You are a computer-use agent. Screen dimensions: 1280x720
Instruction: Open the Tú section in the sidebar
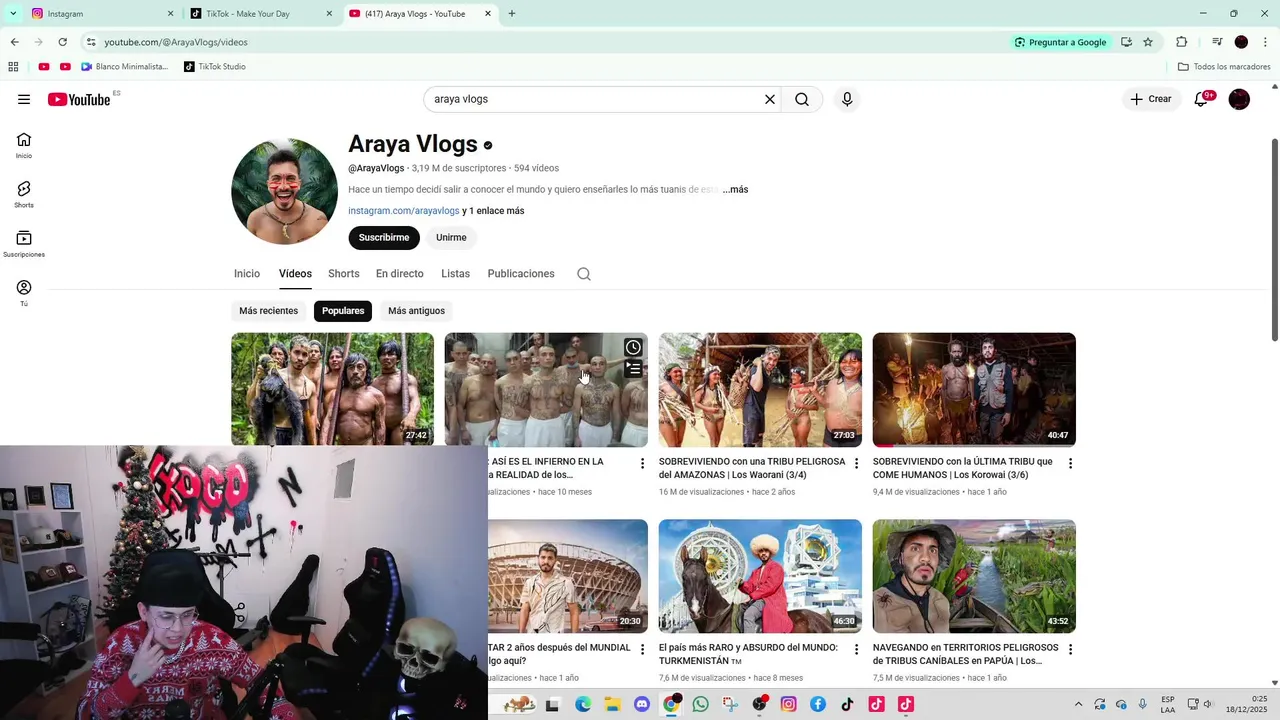pos(24,292)
